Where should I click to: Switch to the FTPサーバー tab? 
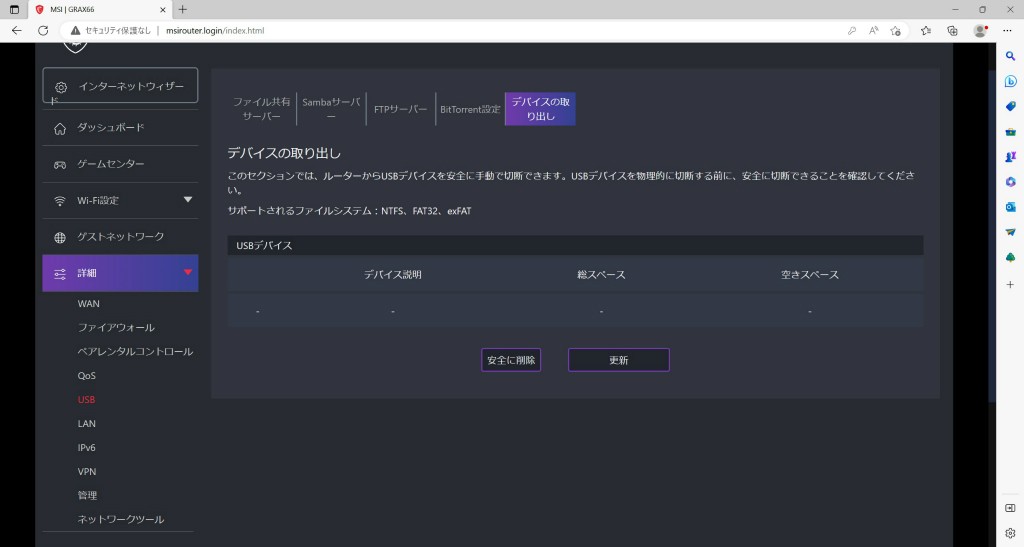[x=400, y=109]
